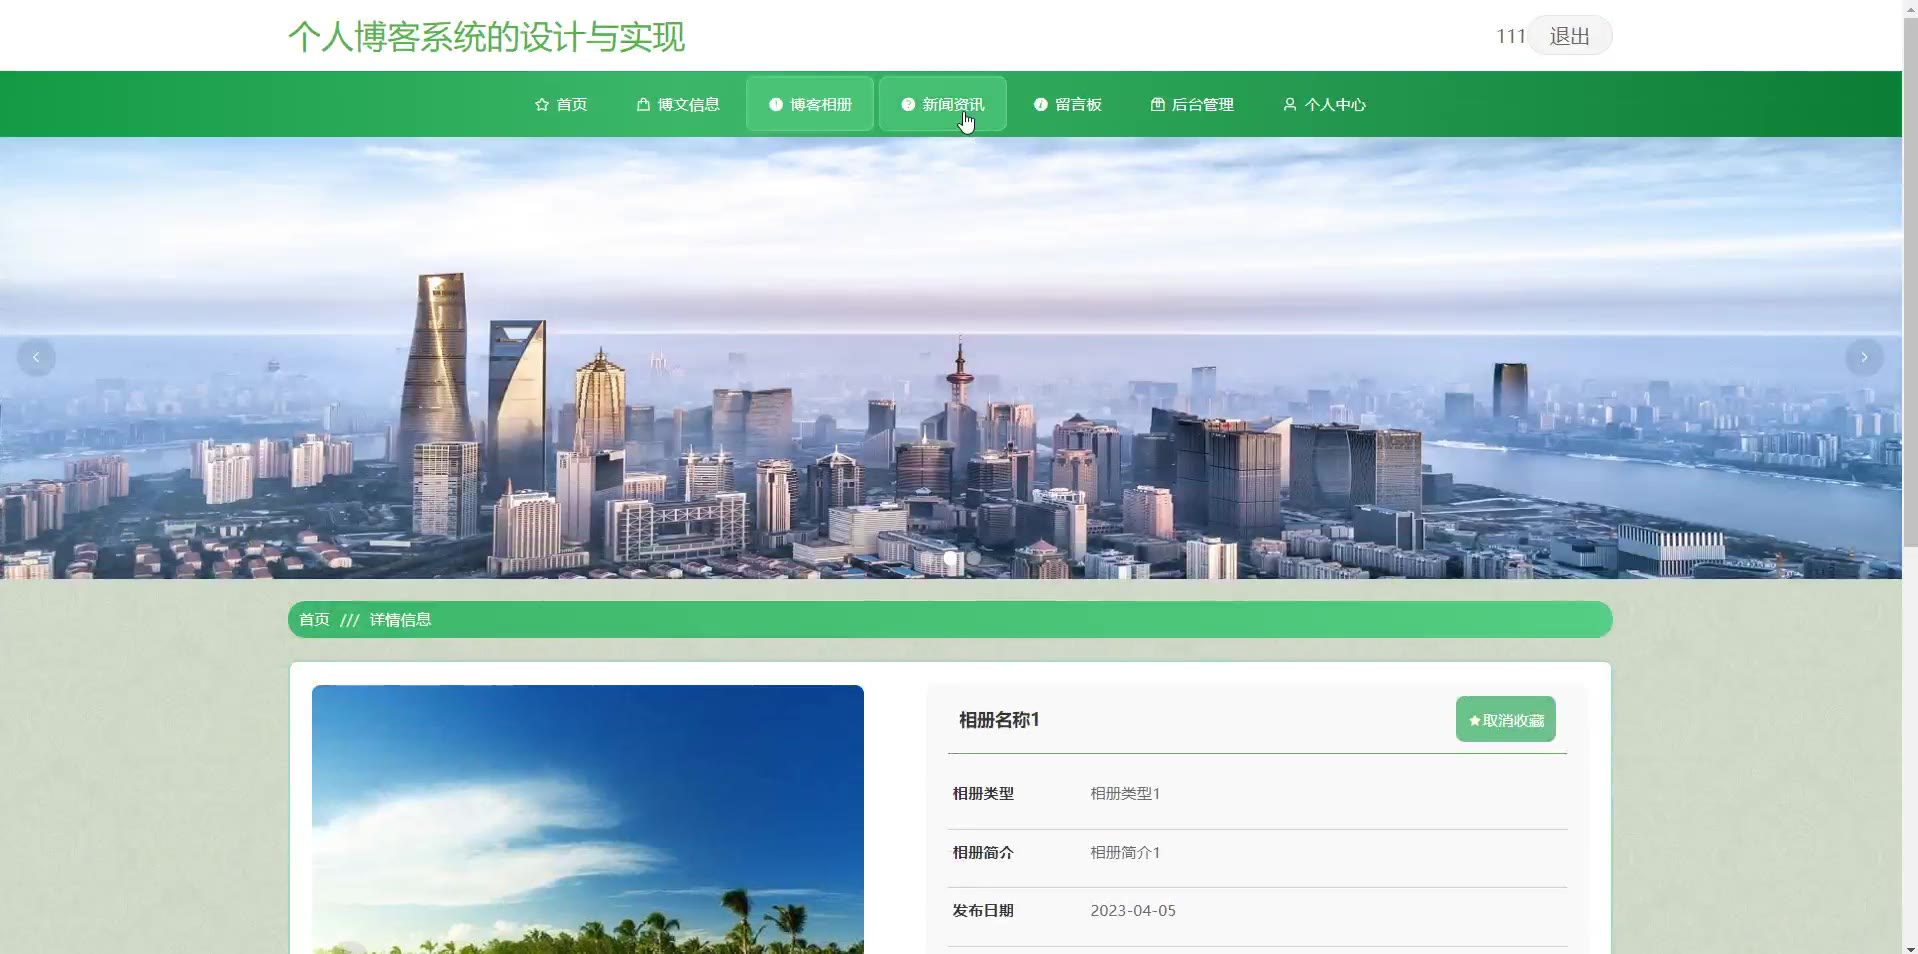Click the 详情信息 breadcrumb text
This screenshot has height=954, width=1918.
tap(400, 620)
